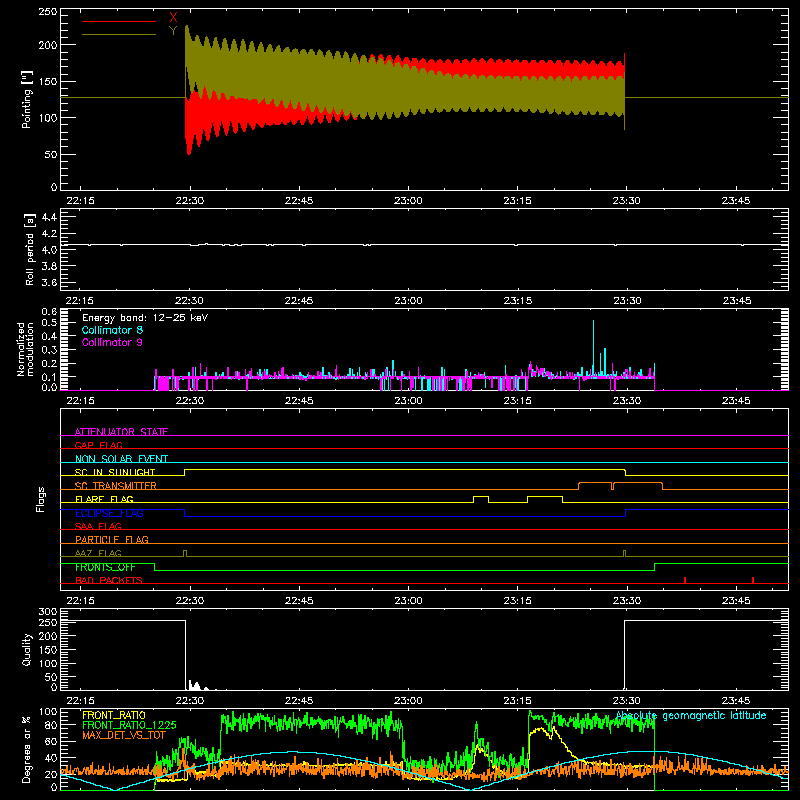
Task: Click the 0.6 tick on modulation axis
Action: point(49,312)
